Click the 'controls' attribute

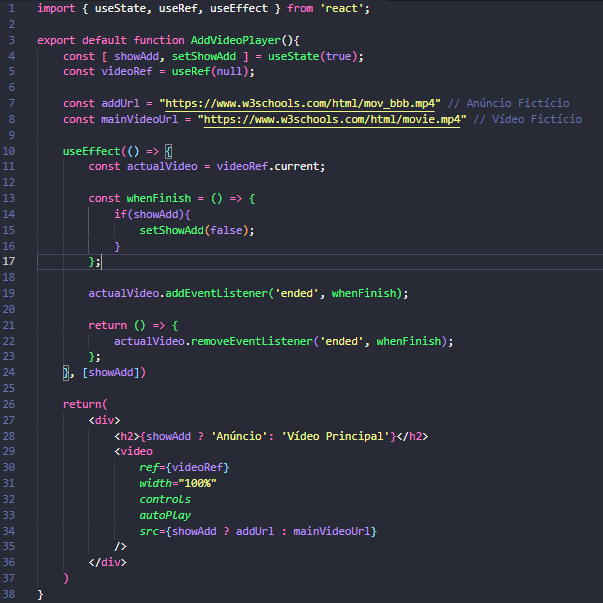[165, 499]
